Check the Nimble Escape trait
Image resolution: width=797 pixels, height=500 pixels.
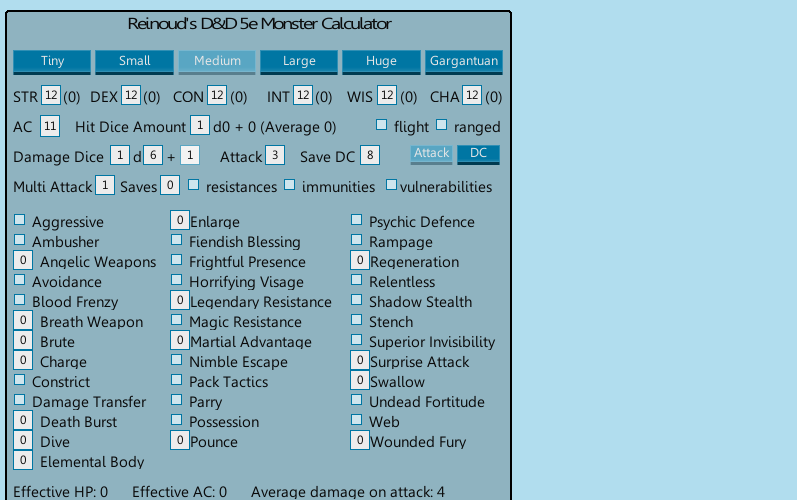[176, 360]
